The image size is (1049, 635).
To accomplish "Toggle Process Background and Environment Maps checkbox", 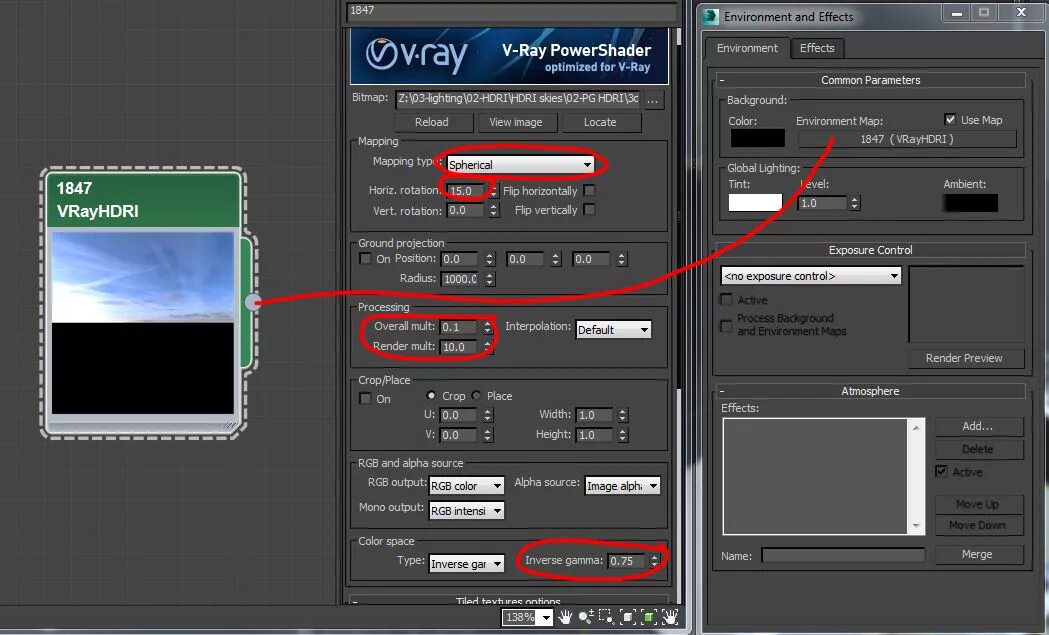I will (x=726, y=325).
